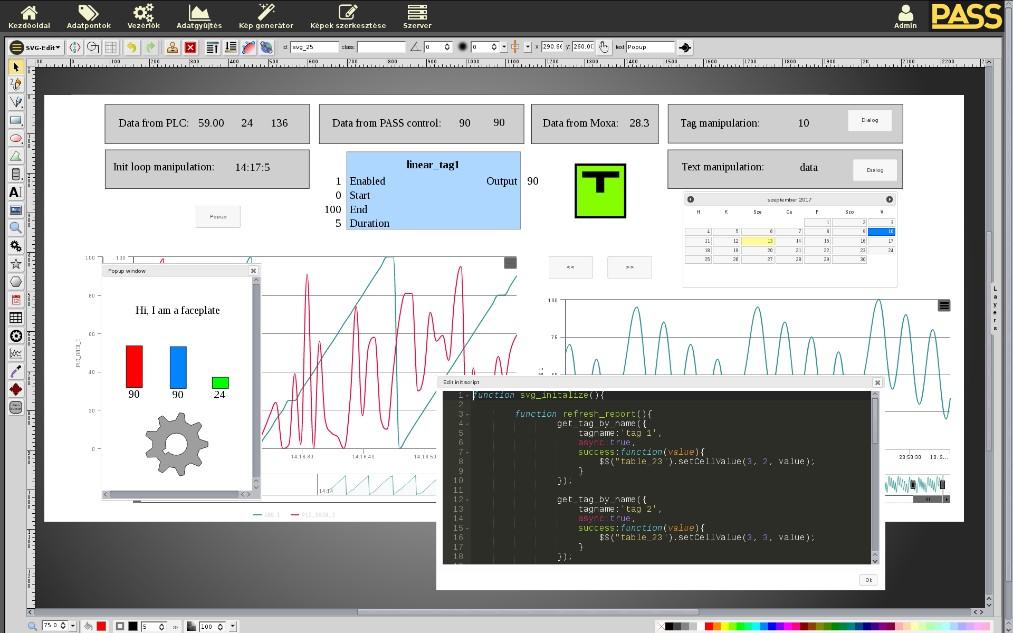Open the right chart hamburger menu

pos(944,306)
